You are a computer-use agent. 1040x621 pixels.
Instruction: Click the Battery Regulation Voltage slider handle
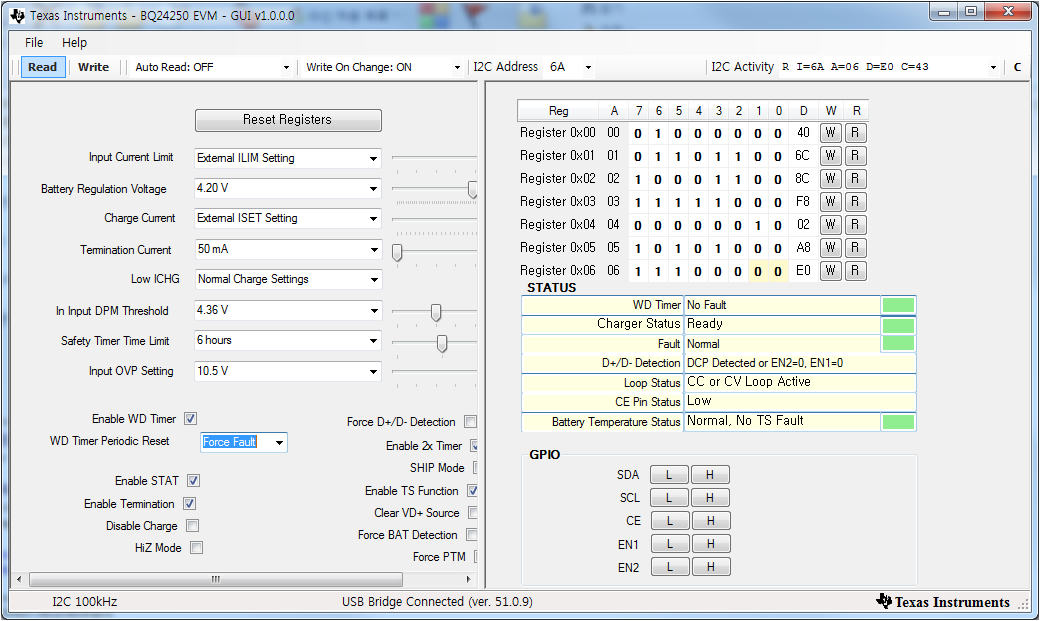pyautogui.click(x=472, y=189)
